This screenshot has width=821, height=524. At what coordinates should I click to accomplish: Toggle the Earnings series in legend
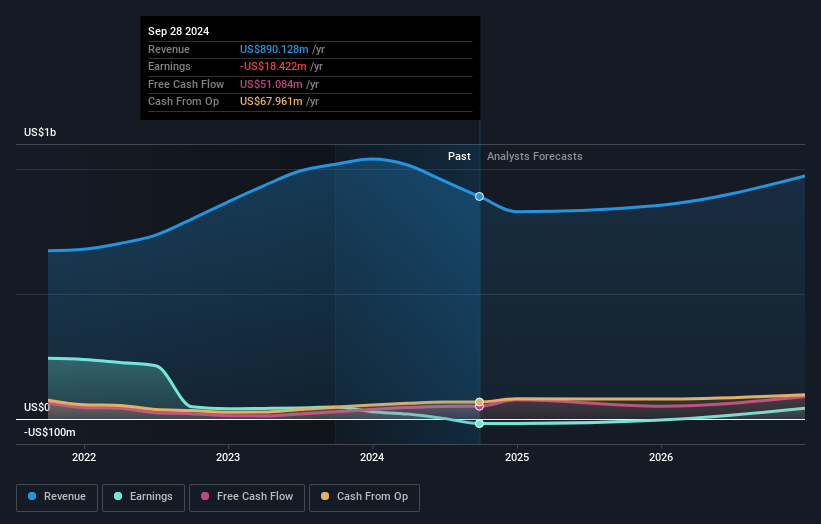(143, 497)
